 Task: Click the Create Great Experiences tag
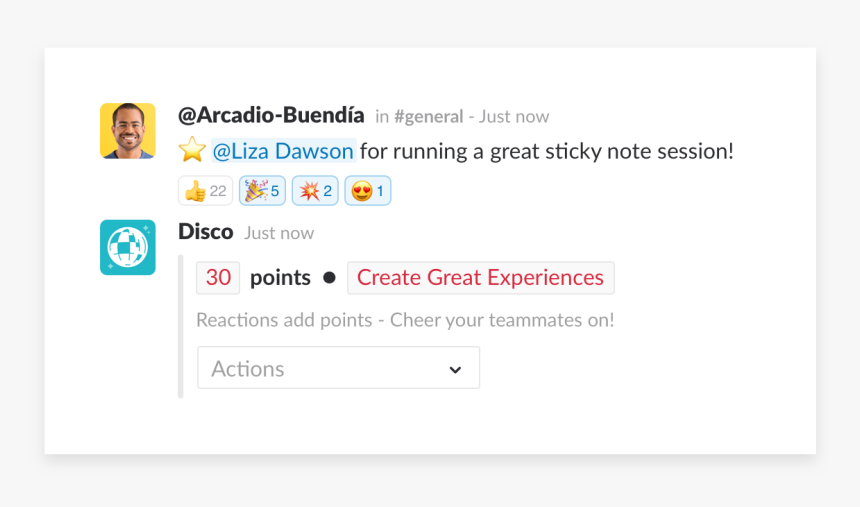(480, 278)
